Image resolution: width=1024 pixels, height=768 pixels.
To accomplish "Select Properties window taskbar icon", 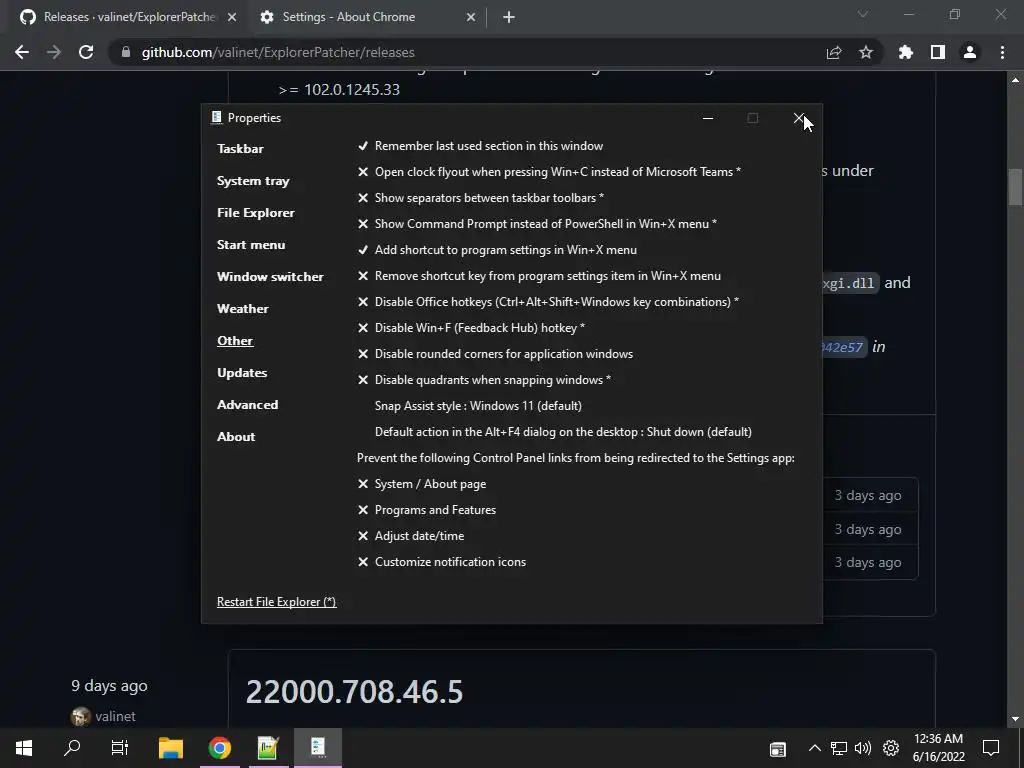I will 317,748.
